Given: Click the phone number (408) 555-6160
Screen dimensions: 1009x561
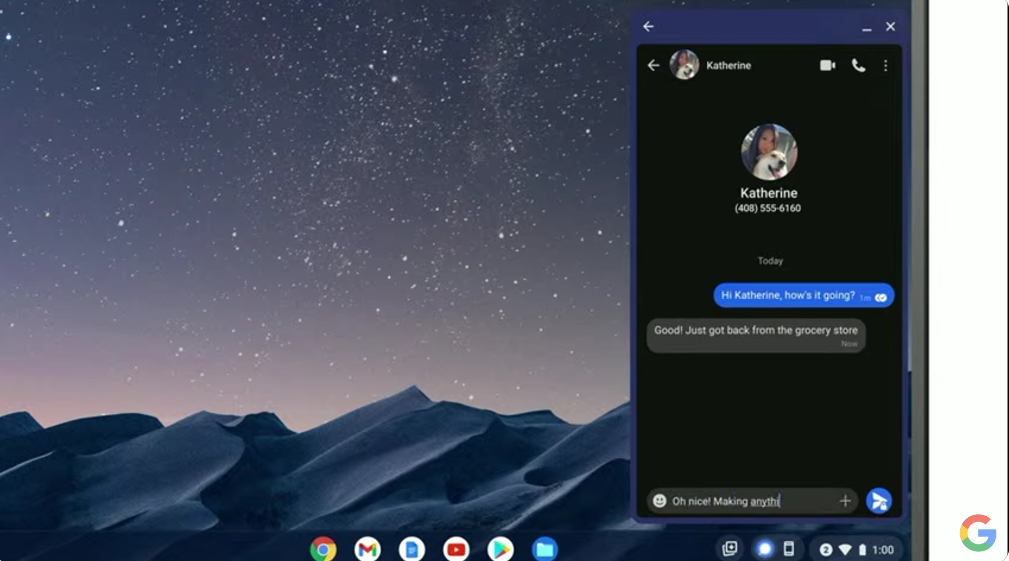Looking at the screenshot, I should pos(768,208).
